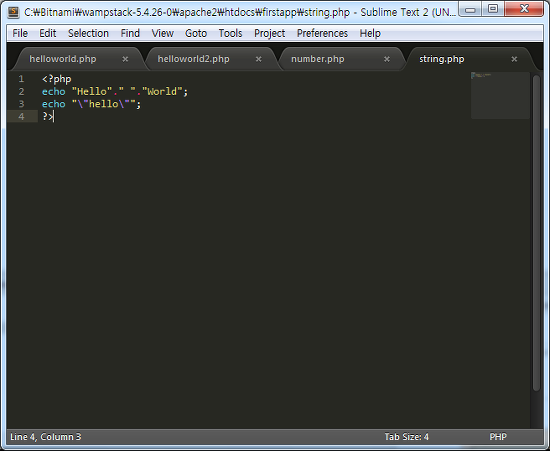Open the Selection menu

point(88,33)
